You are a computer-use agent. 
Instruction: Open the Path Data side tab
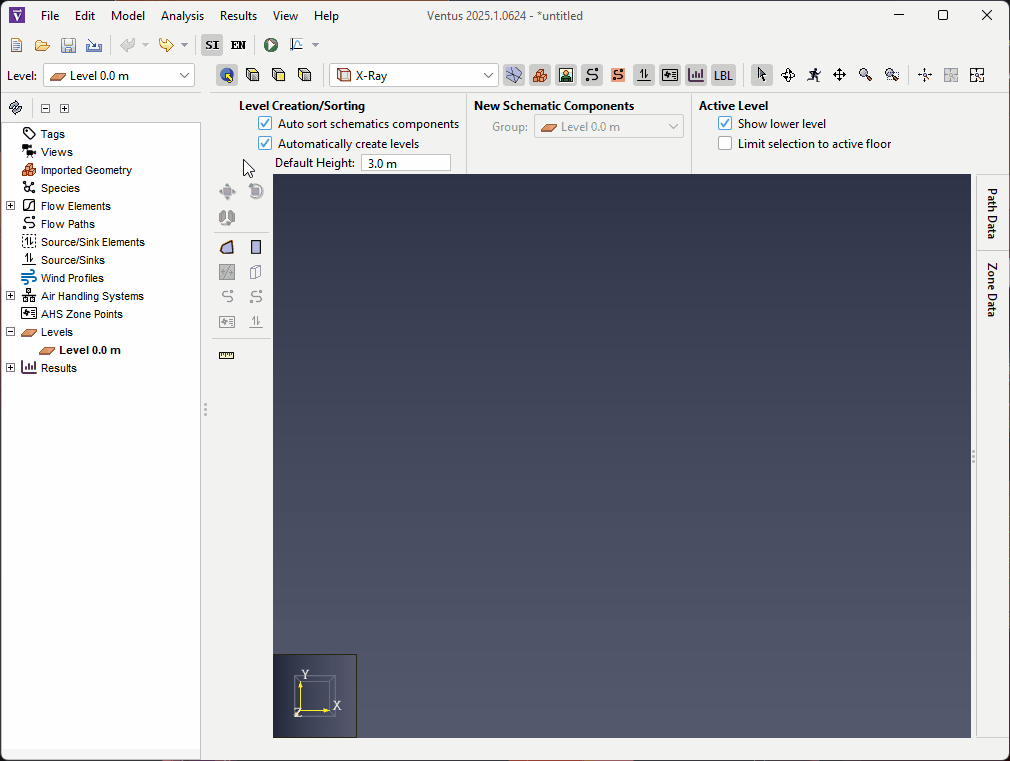click(x=992, y=213)
